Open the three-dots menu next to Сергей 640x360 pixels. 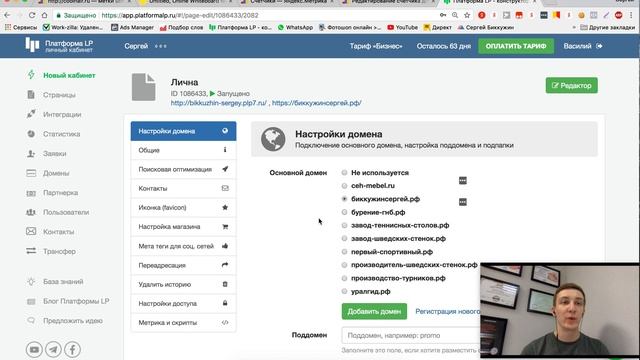(x=160, y=46)
